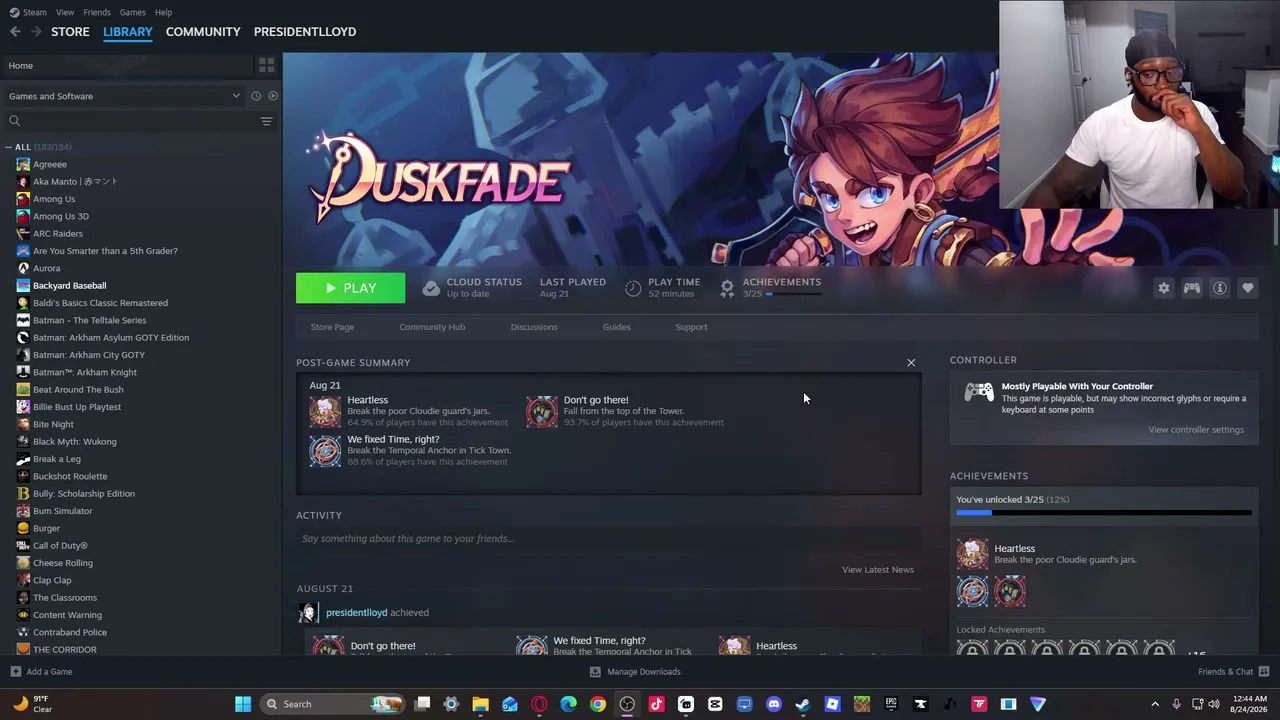
Task: Click the library page vertical scrollbar
Action: [1276, 227]
